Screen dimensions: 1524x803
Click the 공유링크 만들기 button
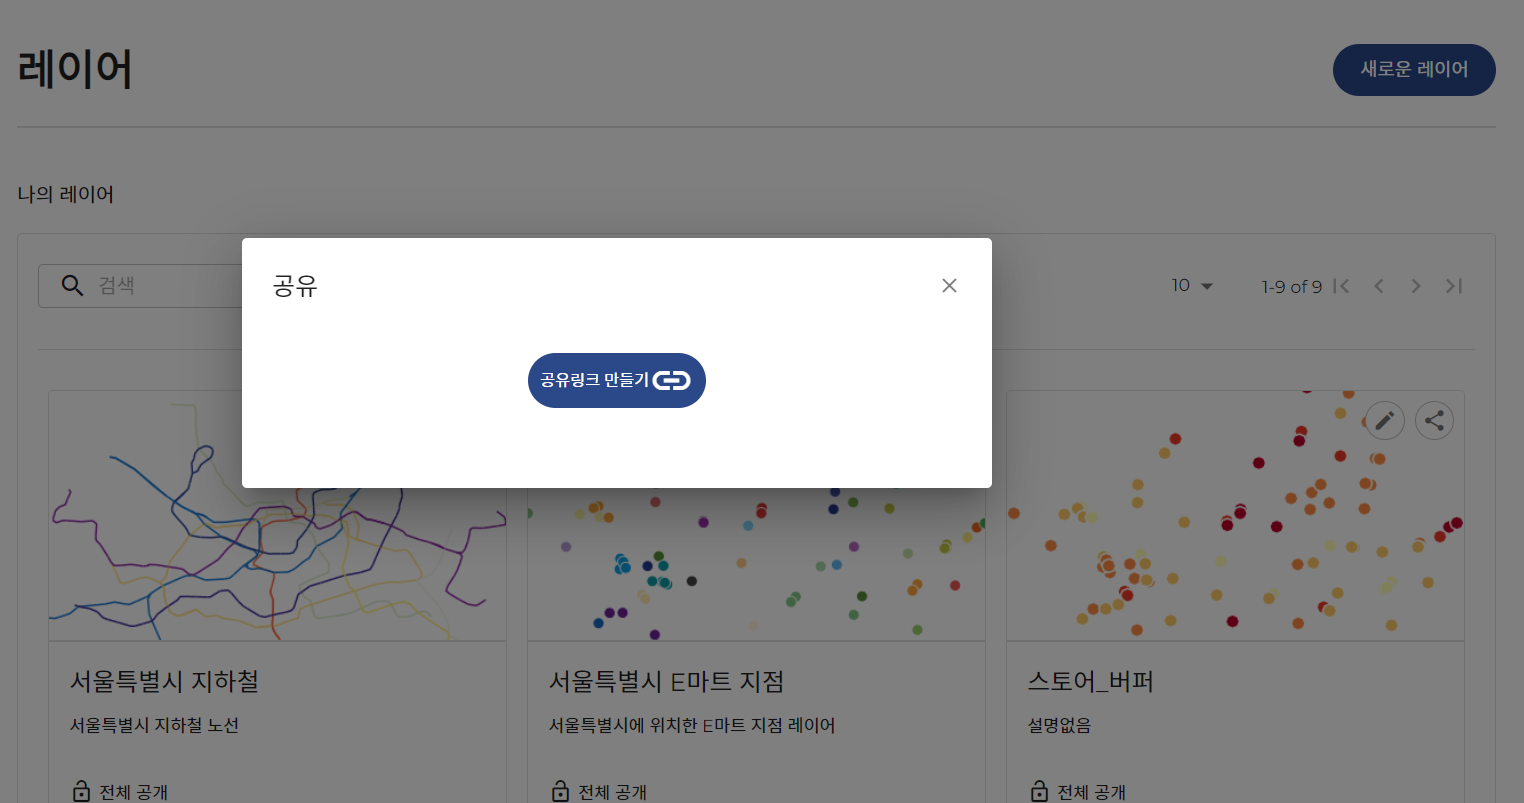click(x=616, y=380)
